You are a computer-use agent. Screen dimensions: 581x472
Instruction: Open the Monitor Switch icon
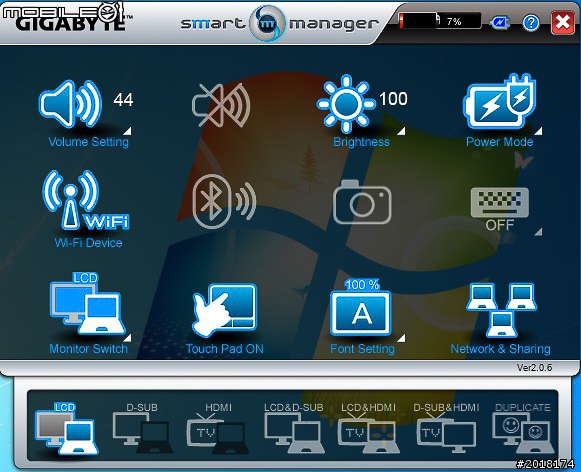[88, 304]
